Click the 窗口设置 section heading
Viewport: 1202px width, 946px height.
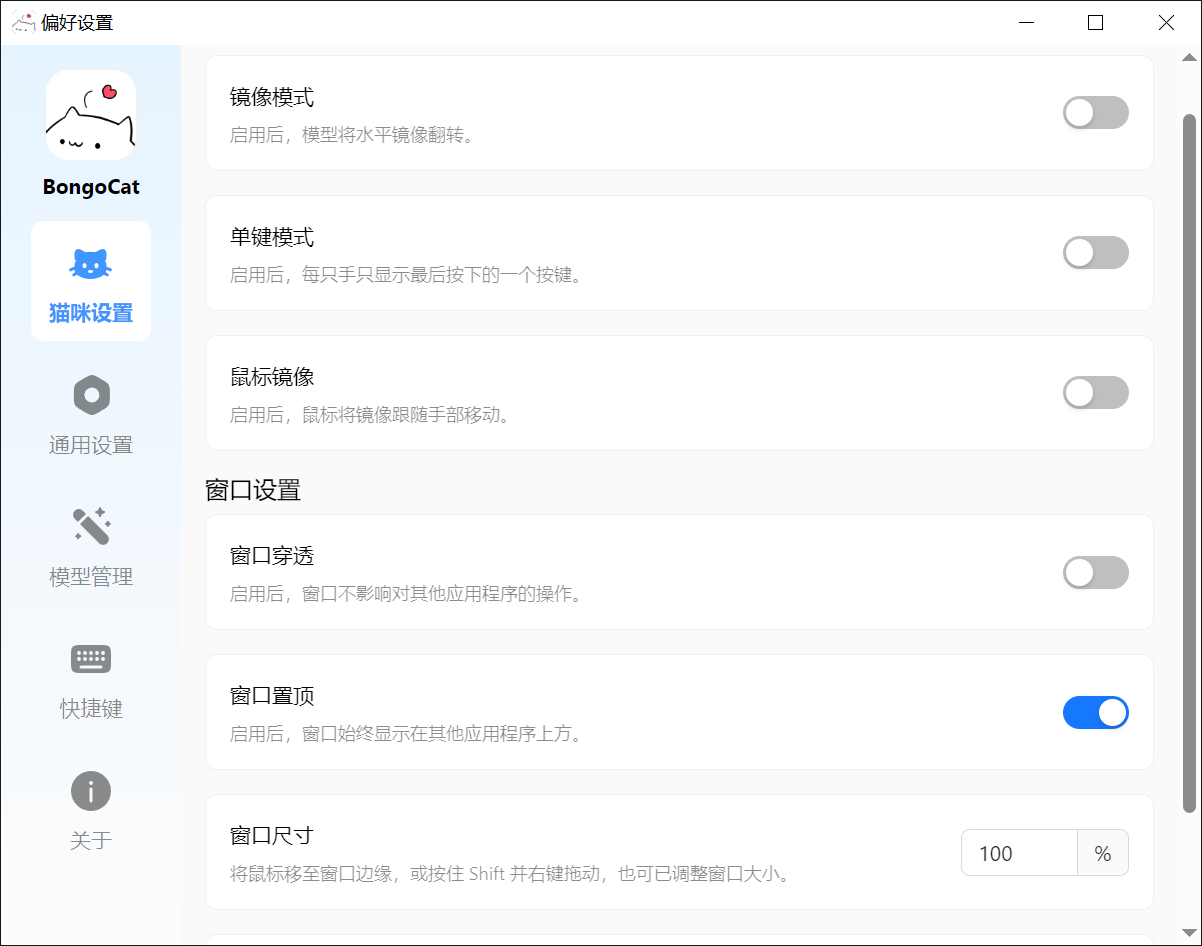coord(253,490)
